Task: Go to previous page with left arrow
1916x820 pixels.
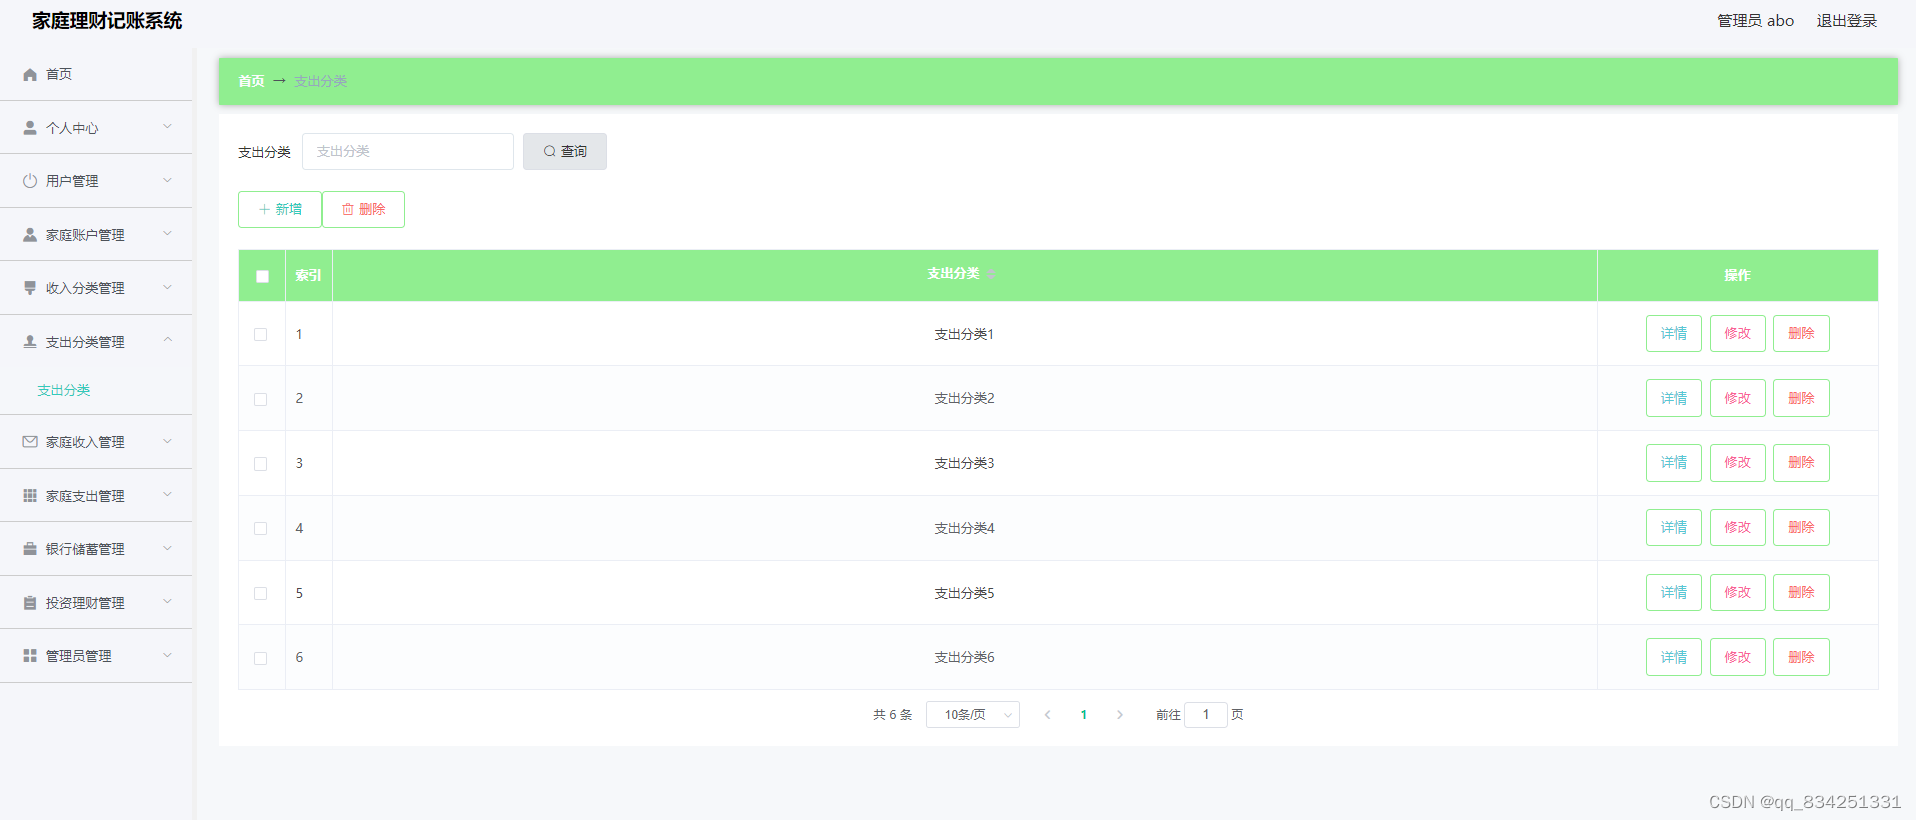Action: (1047, 715)
